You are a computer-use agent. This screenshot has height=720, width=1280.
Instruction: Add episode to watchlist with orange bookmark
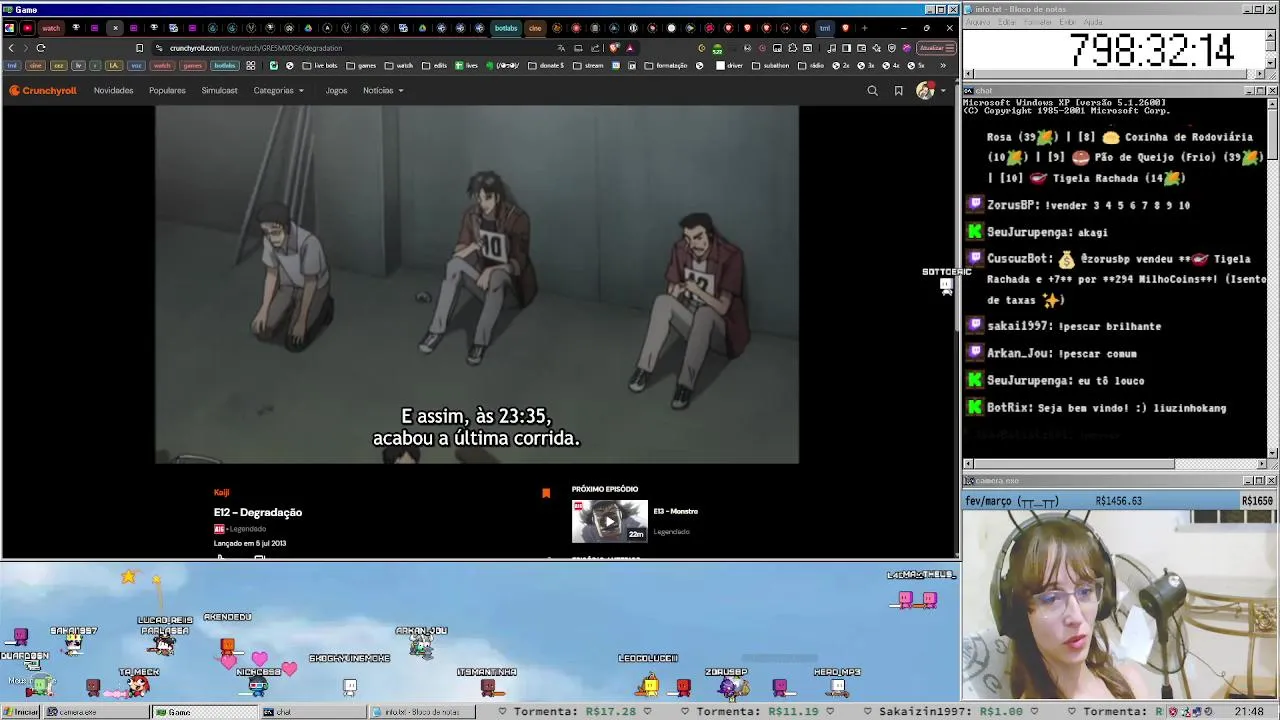[x=546, y=493]
